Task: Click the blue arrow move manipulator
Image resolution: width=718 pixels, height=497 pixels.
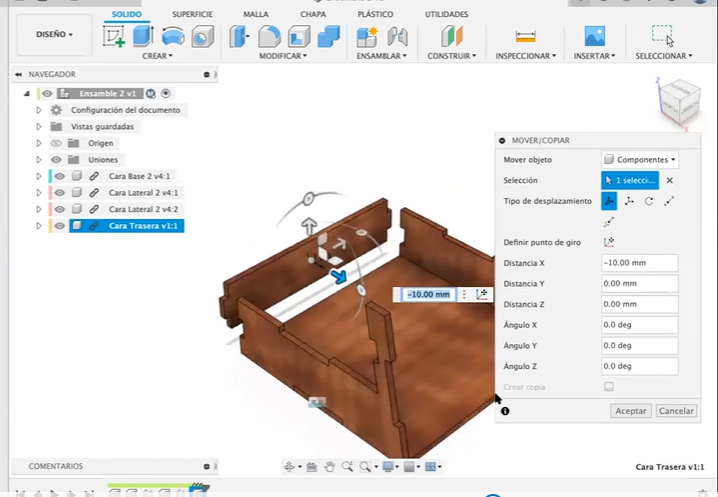Action: [x=339, y=276]
